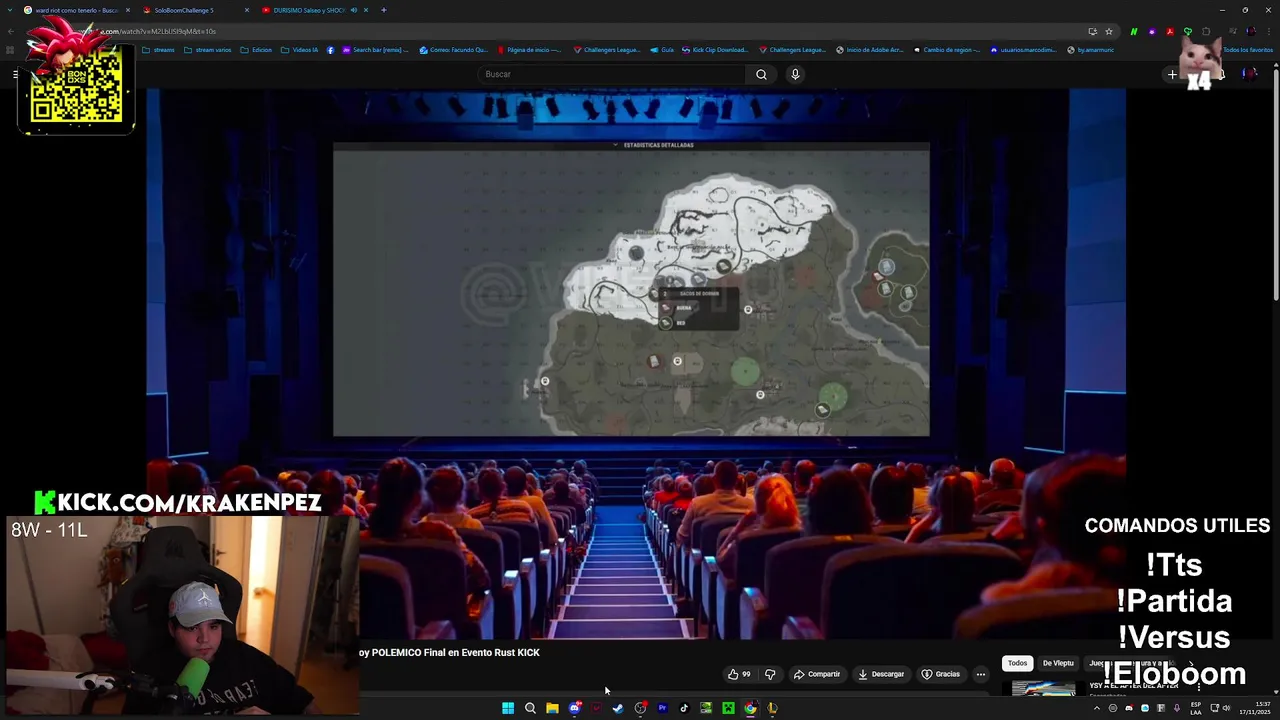The image size is (1280, 720).
Task: Open the usuarios.marcodimi bookmark
Action: [x=1022, y=49]
